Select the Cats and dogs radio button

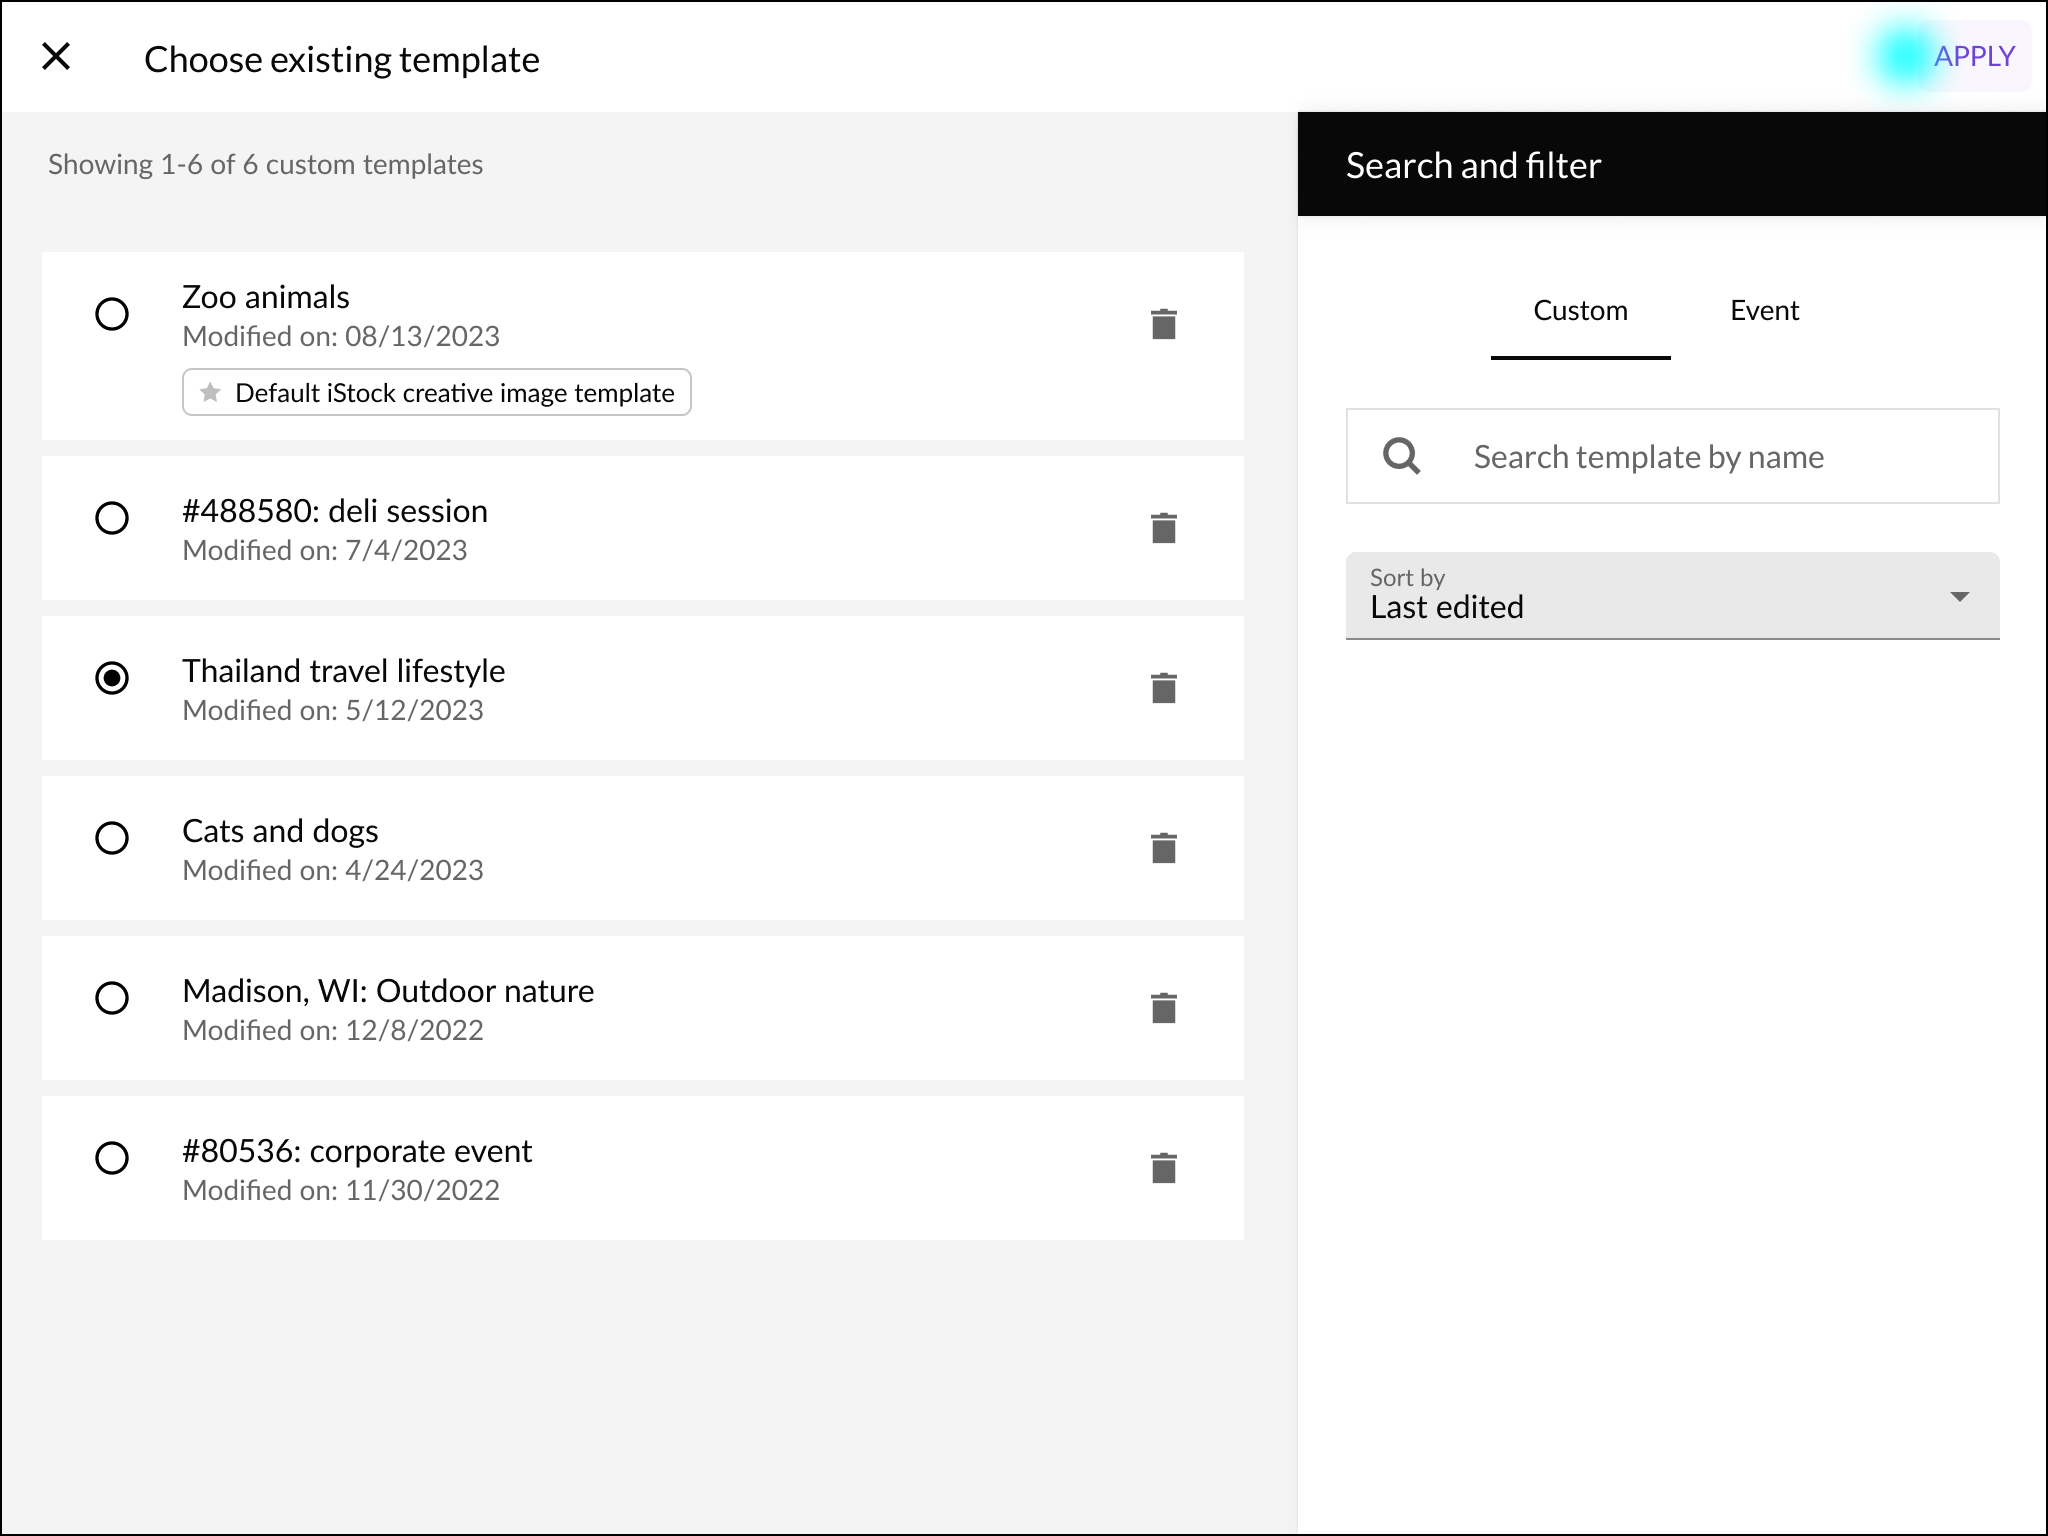(x=112, y=838)
